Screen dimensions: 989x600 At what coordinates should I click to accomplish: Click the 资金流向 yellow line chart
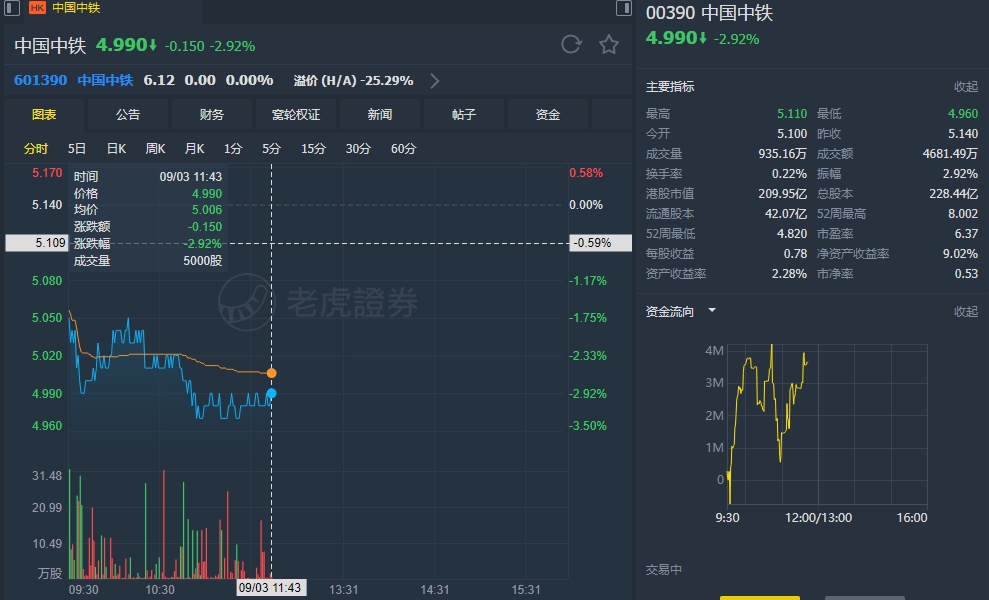coord(826,424)
